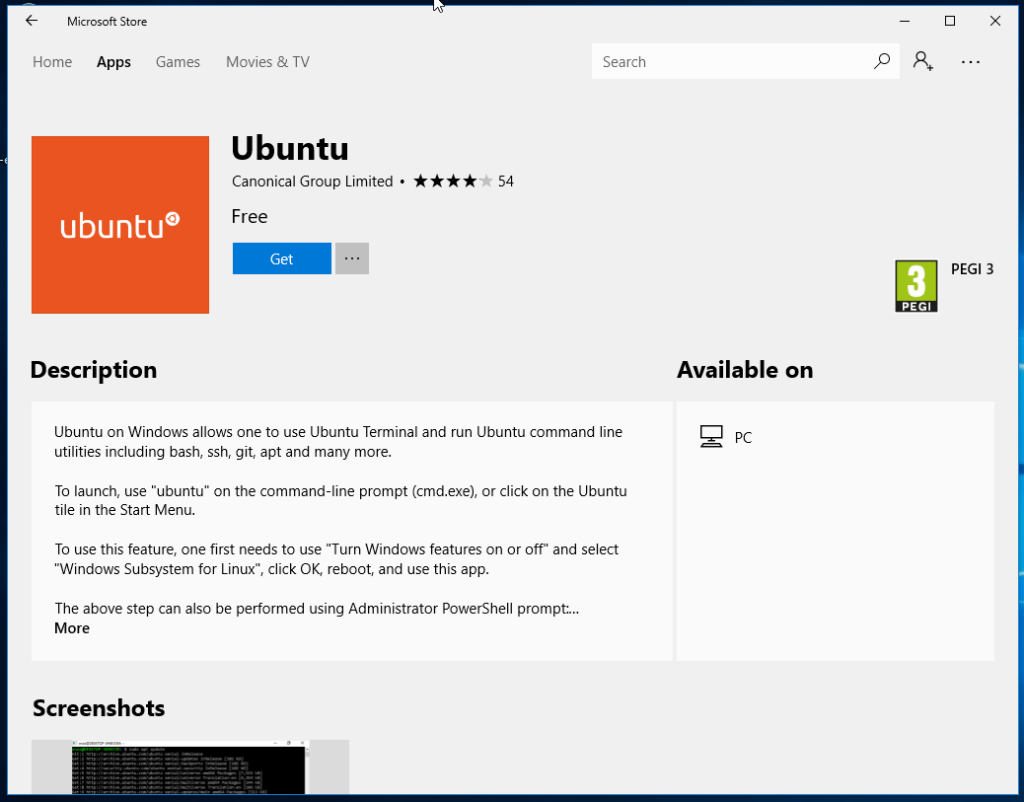Expand the description with the More link

pyautogui.click(x=71, y=628)
